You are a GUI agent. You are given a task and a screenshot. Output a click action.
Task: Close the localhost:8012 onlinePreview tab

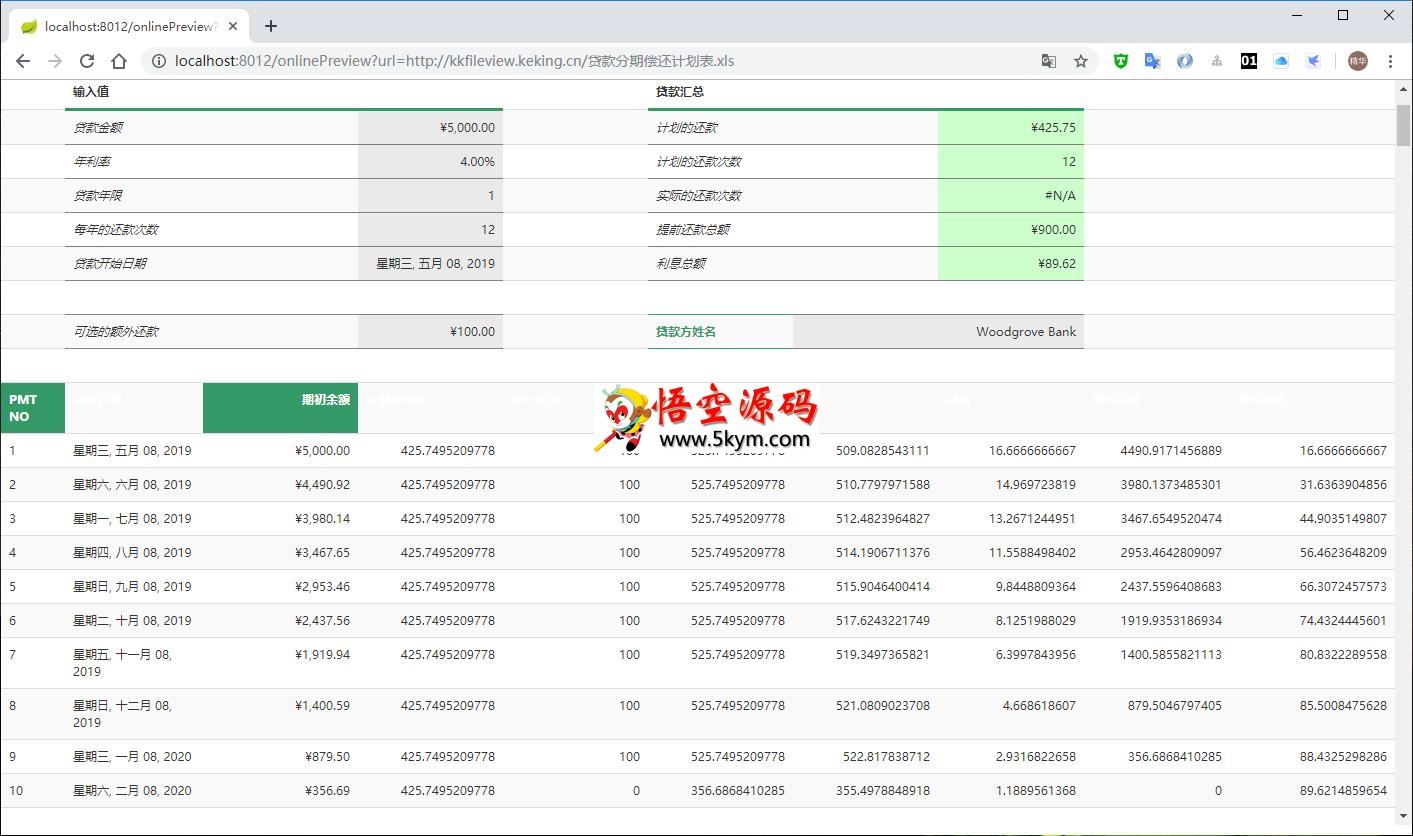233,26
